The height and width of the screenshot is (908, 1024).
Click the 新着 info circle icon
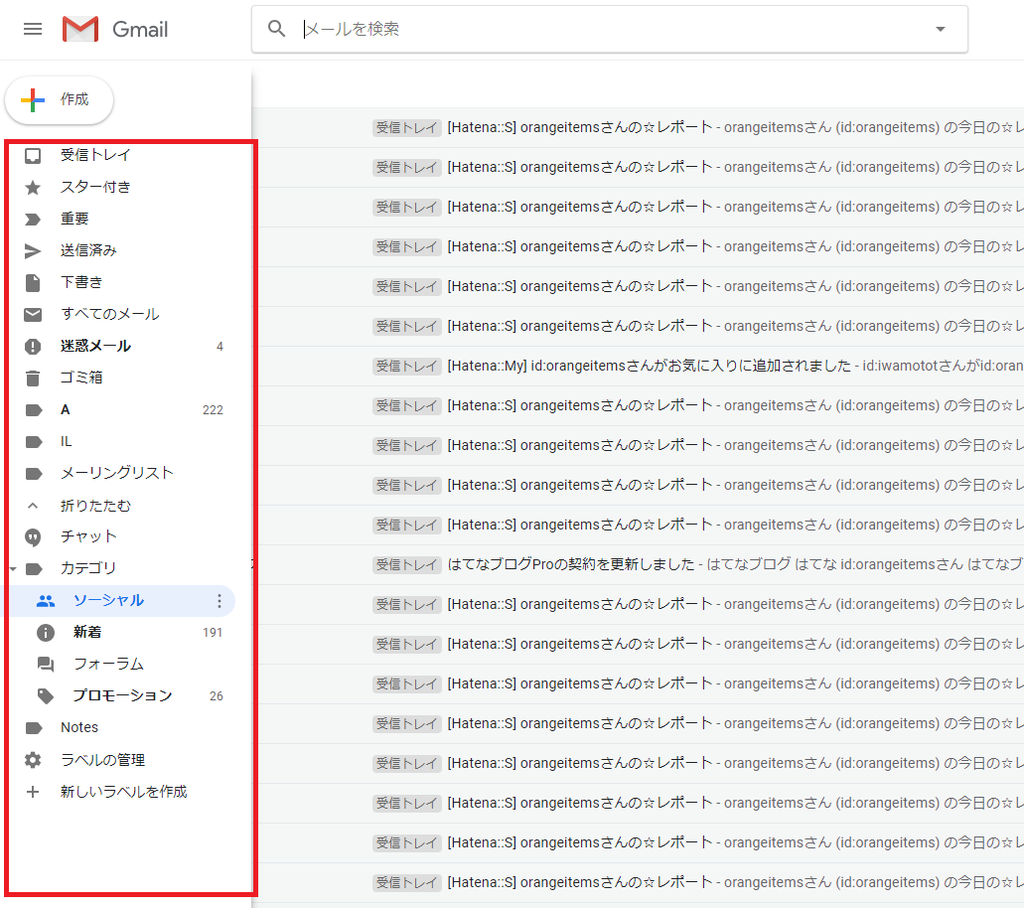[46, 632]
